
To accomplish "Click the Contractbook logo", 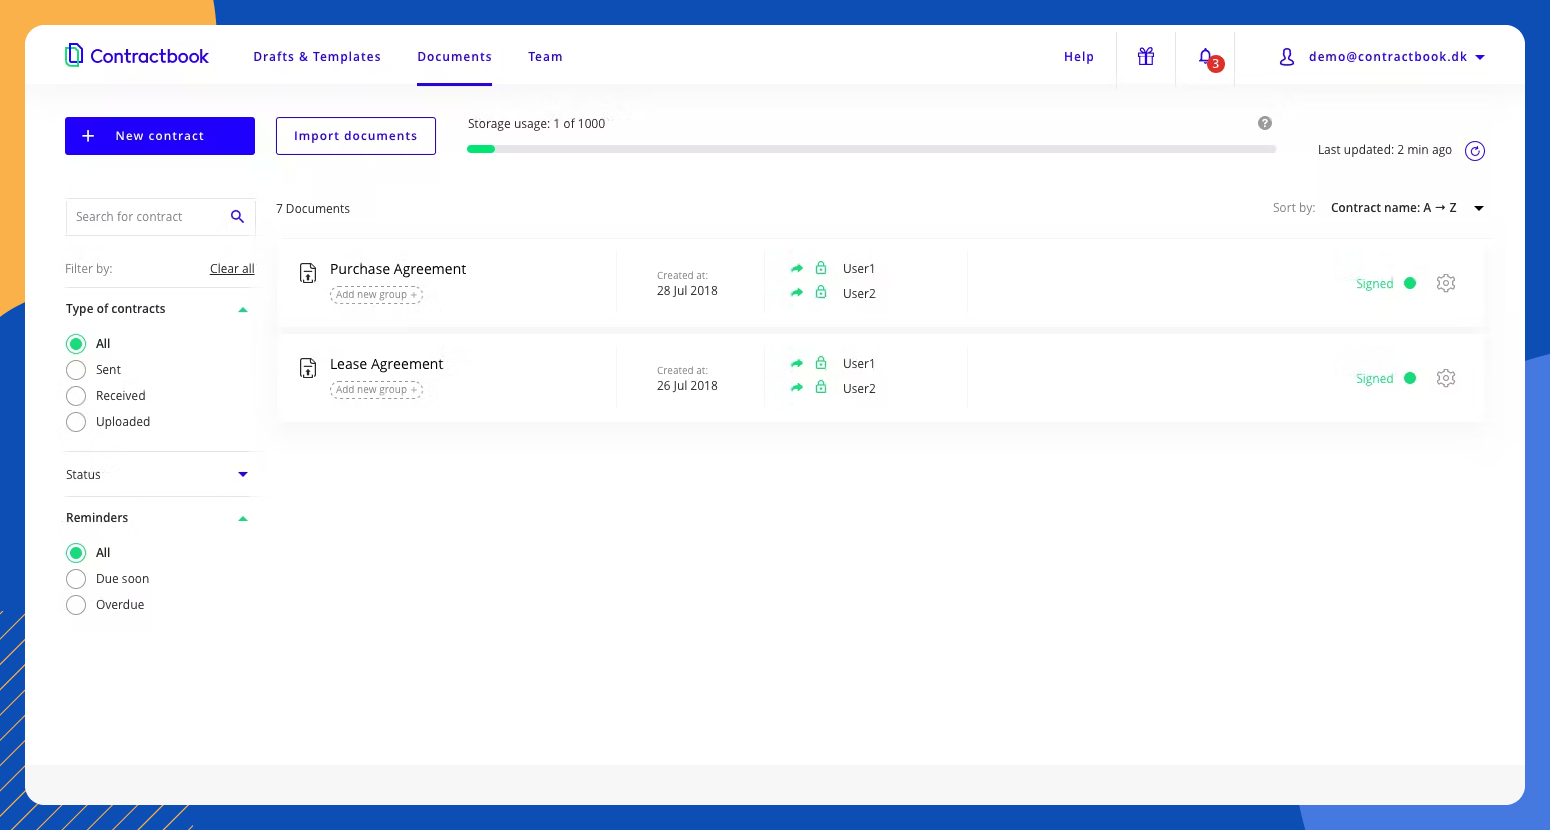I will pos(137,56).
